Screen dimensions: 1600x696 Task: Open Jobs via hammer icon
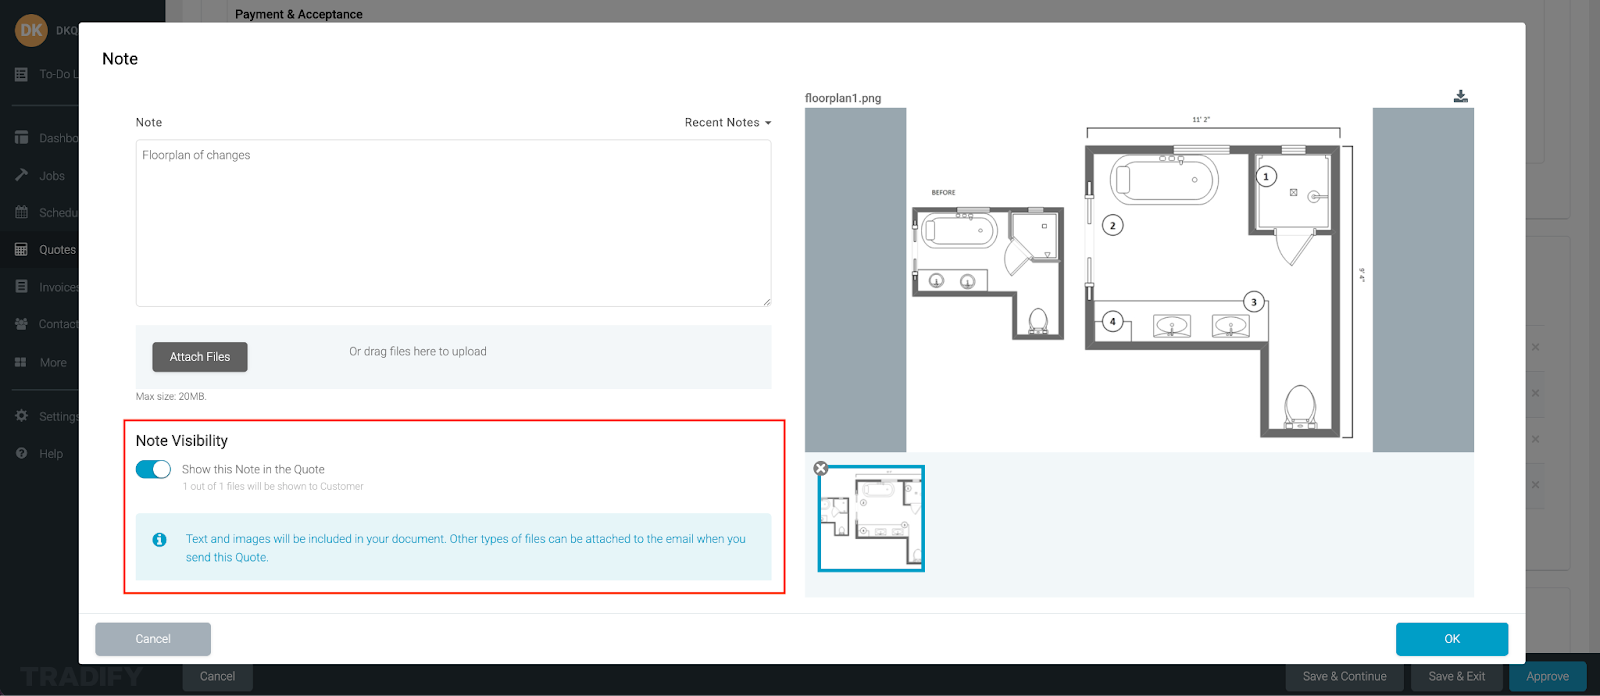pos(21,175)
